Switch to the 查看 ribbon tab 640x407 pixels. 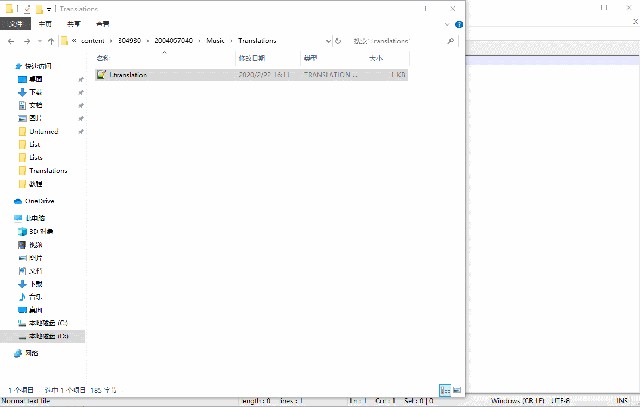(103, 23)
